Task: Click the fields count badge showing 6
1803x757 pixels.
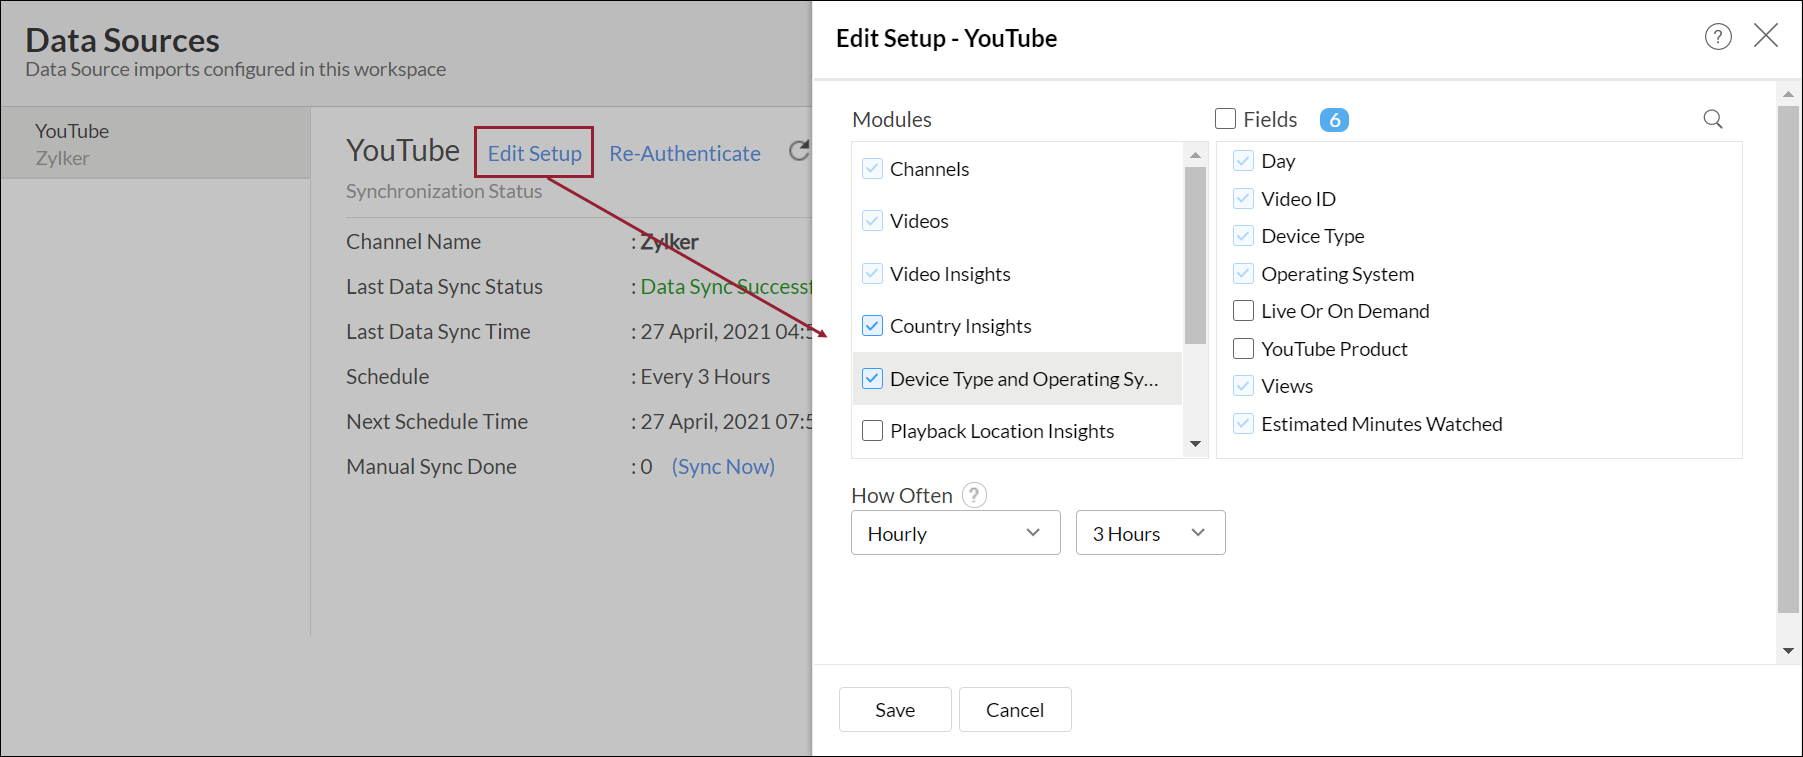Action: click(1333, 120)
